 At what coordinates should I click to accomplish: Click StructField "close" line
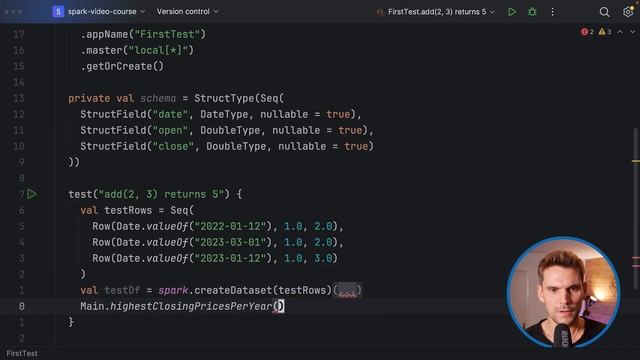(x=227, y=146)
